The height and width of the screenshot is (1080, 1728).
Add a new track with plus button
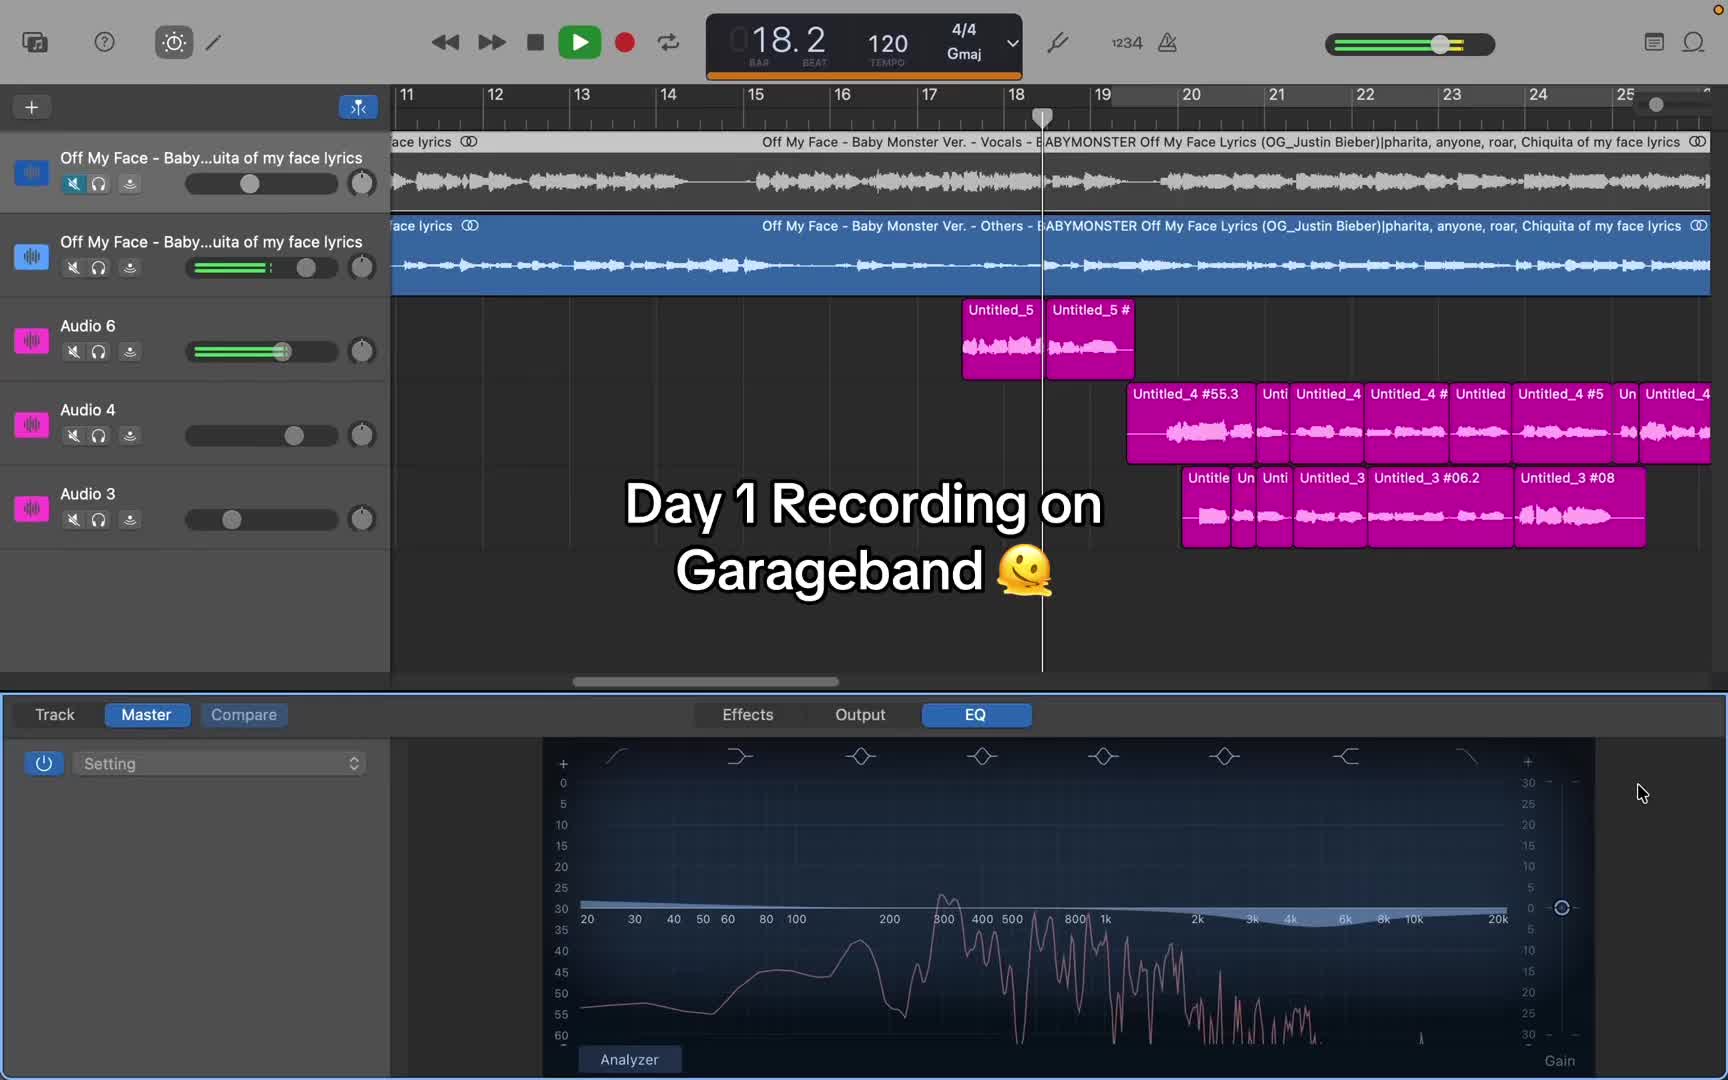click(31, 107)
